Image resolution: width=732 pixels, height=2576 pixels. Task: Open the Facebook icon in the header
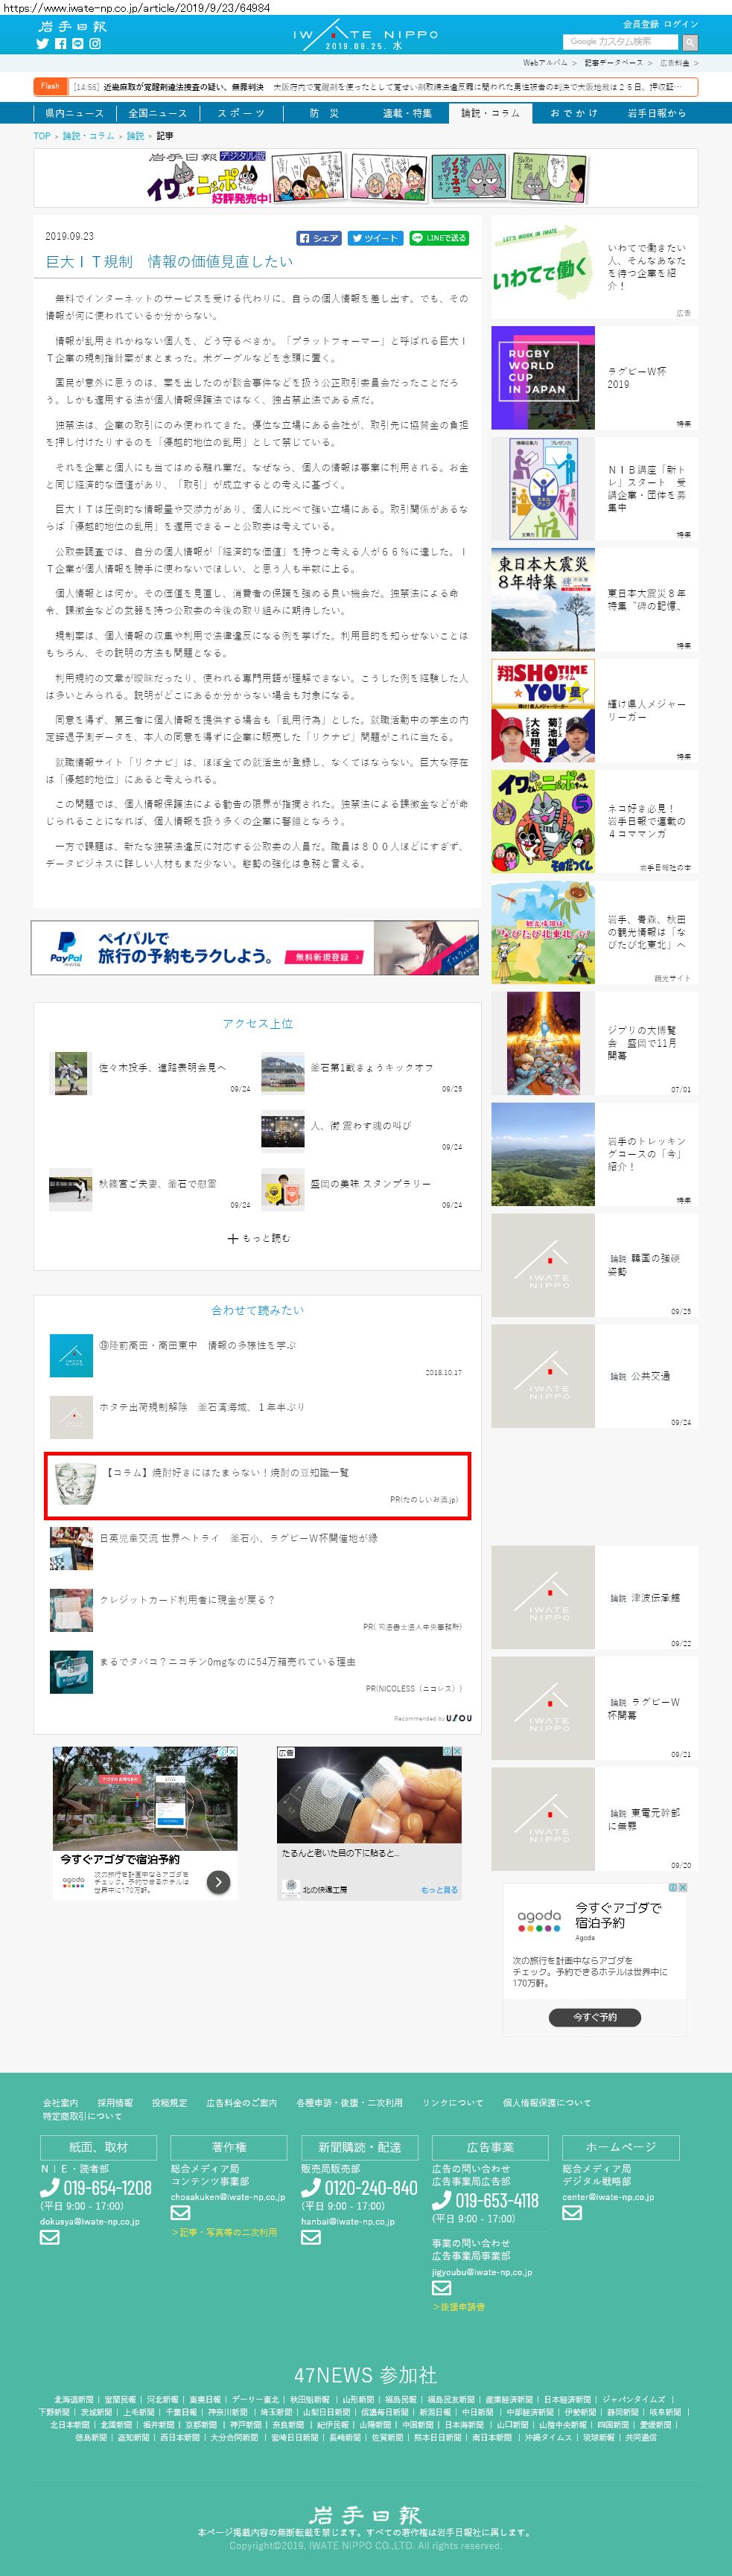coord(60,44)
